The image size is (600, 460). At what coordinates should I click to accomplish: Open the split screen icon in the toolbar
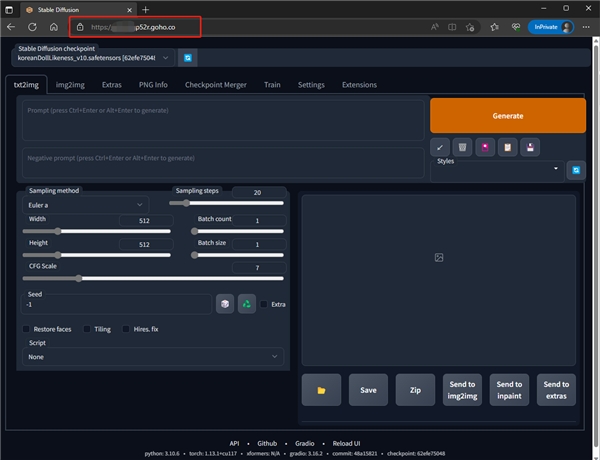[x=452, y=27]
